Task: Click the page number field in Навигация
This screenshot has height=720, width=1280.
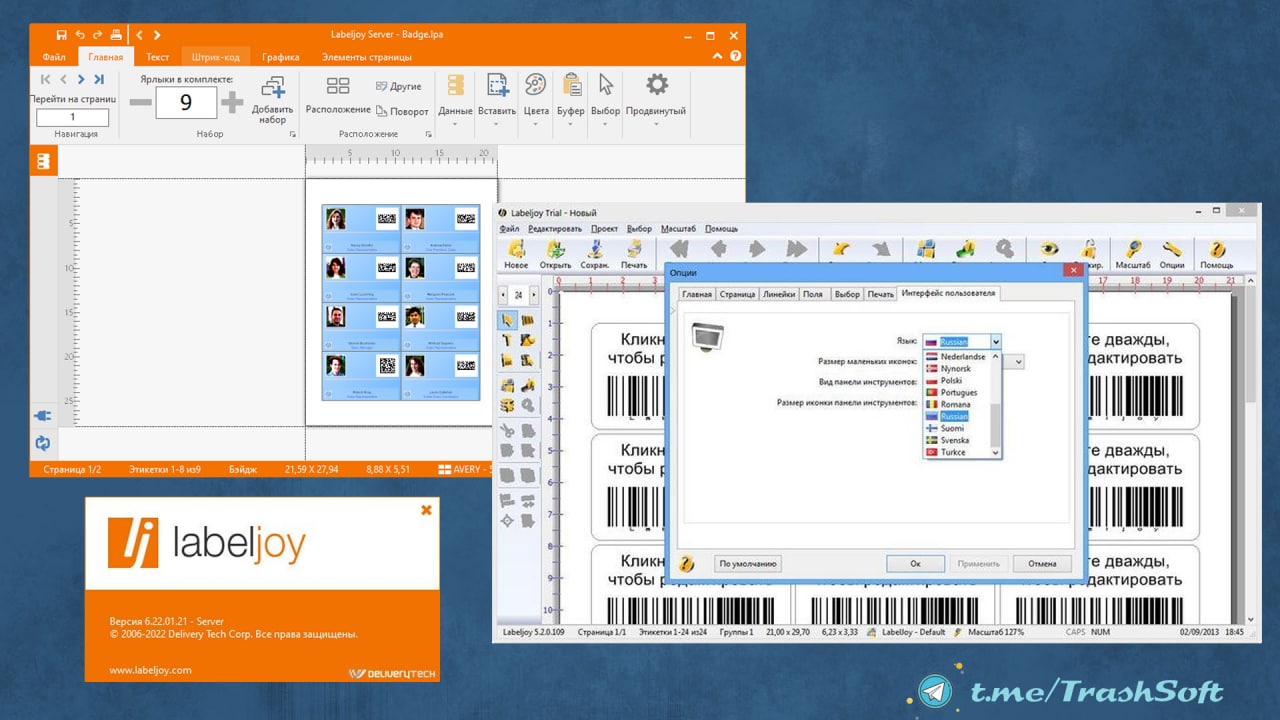Action: [73, 117]
